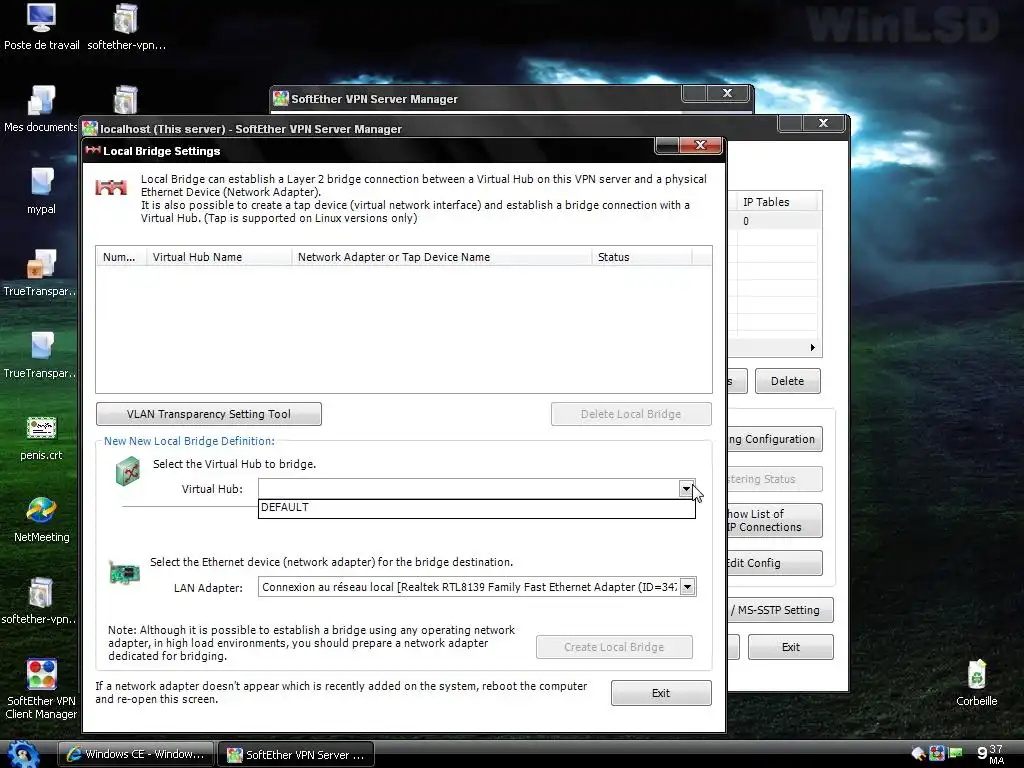Open Mes documents desktop icon
1024x768 pixels.
pyautogui.click(x=41, y=108)
